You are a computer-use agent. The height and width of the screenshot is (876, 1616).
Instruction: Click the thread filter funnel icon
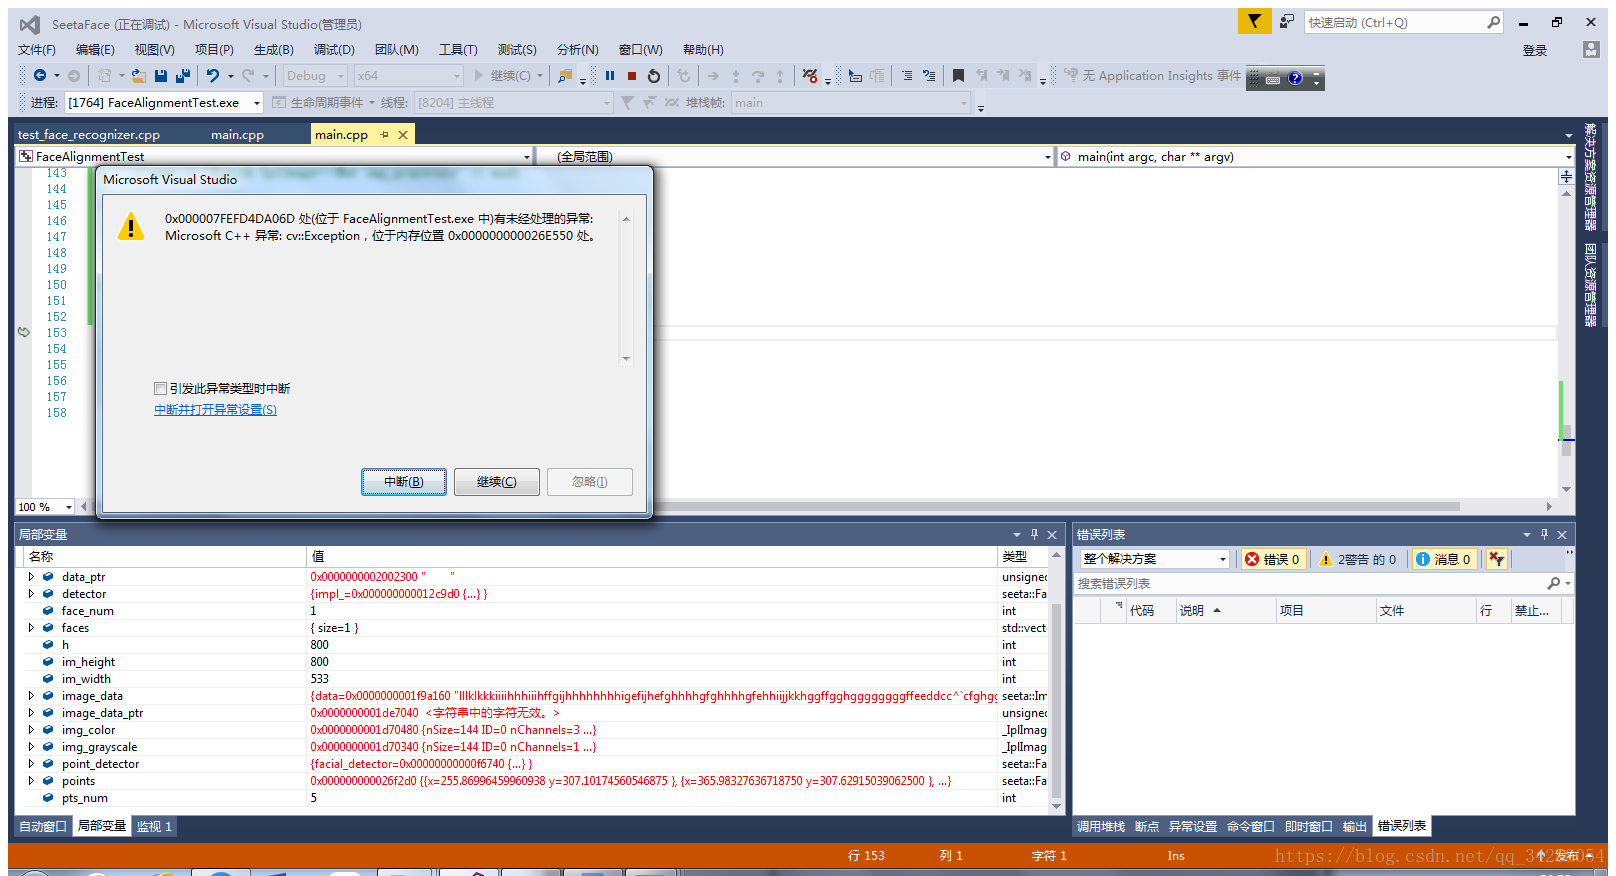pyautogui.click(x=627, y=102)
